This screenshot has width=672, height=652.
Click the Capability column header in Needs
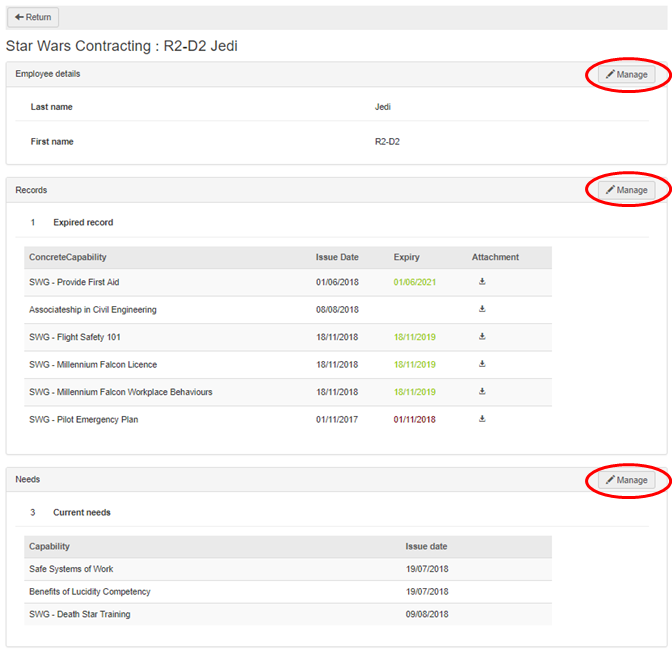point(50,547)
